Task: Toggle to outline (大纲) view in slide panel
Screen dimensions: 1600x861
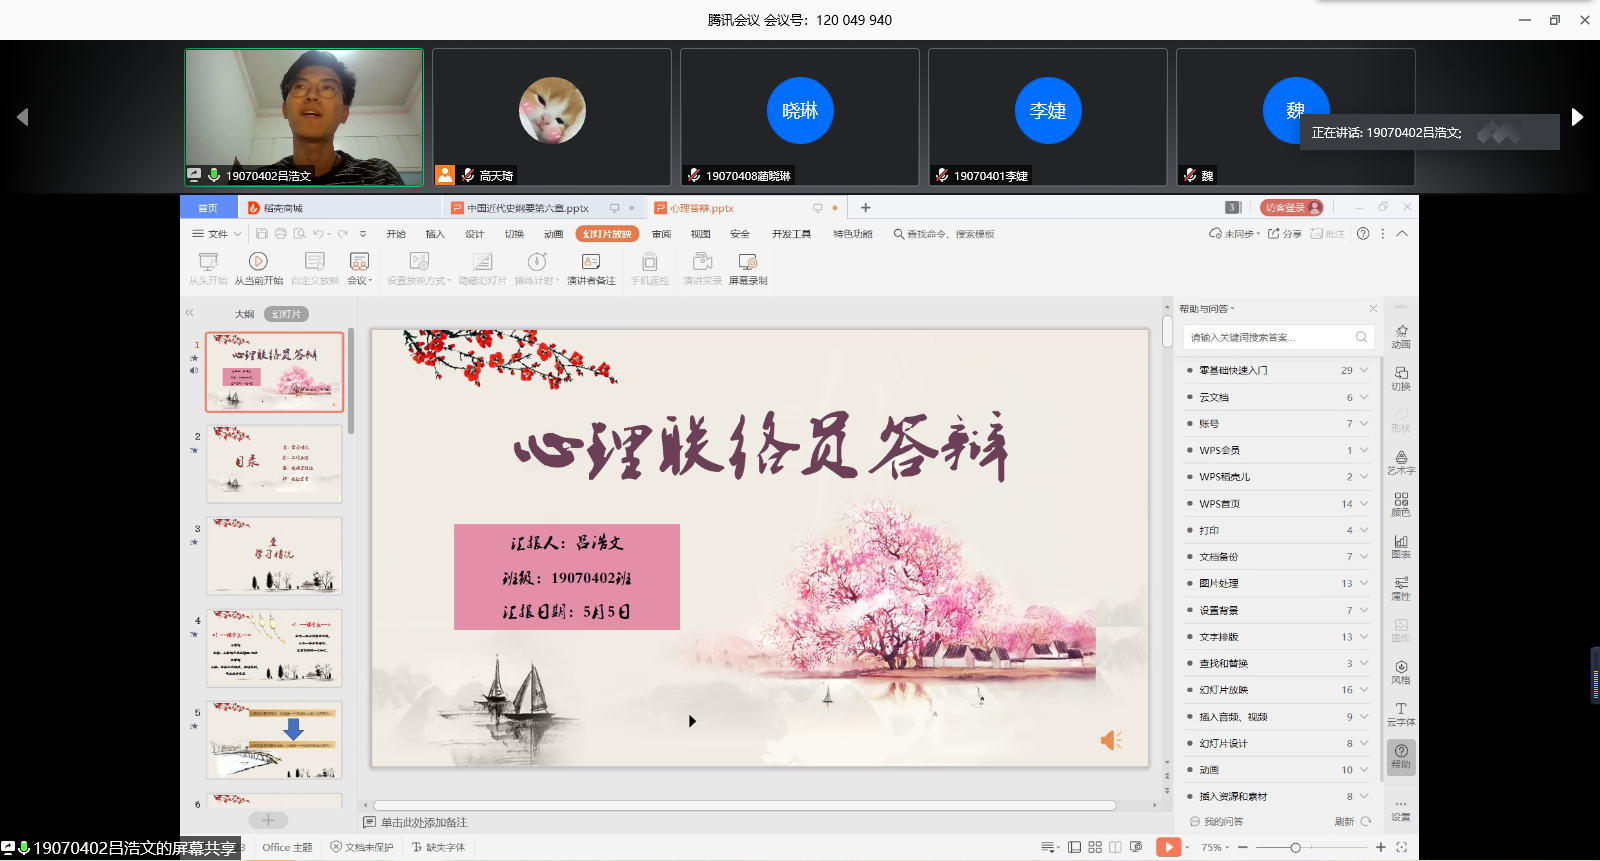Action: point(244,314)
